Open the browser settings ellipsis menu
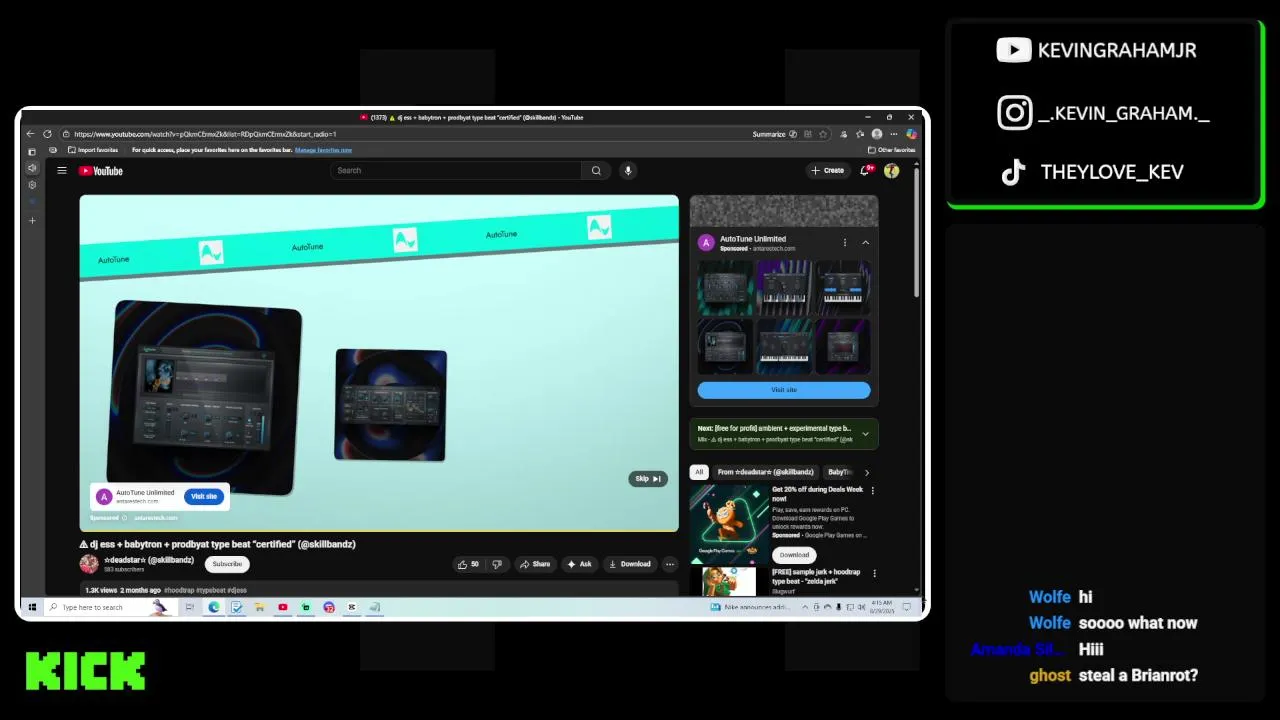Image resolution: width=1280 pixels, height=720 pixels. click(x=895, y=134)
